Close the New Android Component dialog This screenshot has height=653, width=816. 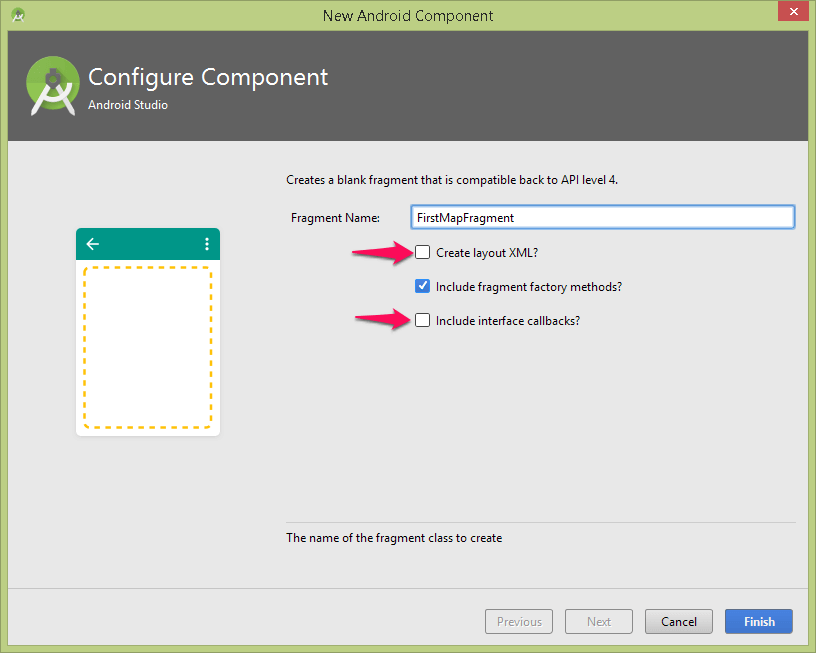(x=793, y=11)
